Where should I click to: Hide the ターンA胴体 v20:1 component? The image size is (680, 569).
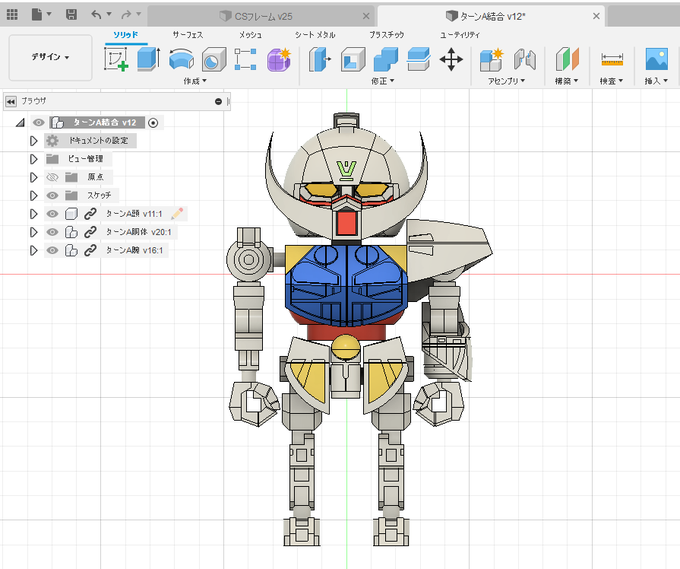coord(52,232)
